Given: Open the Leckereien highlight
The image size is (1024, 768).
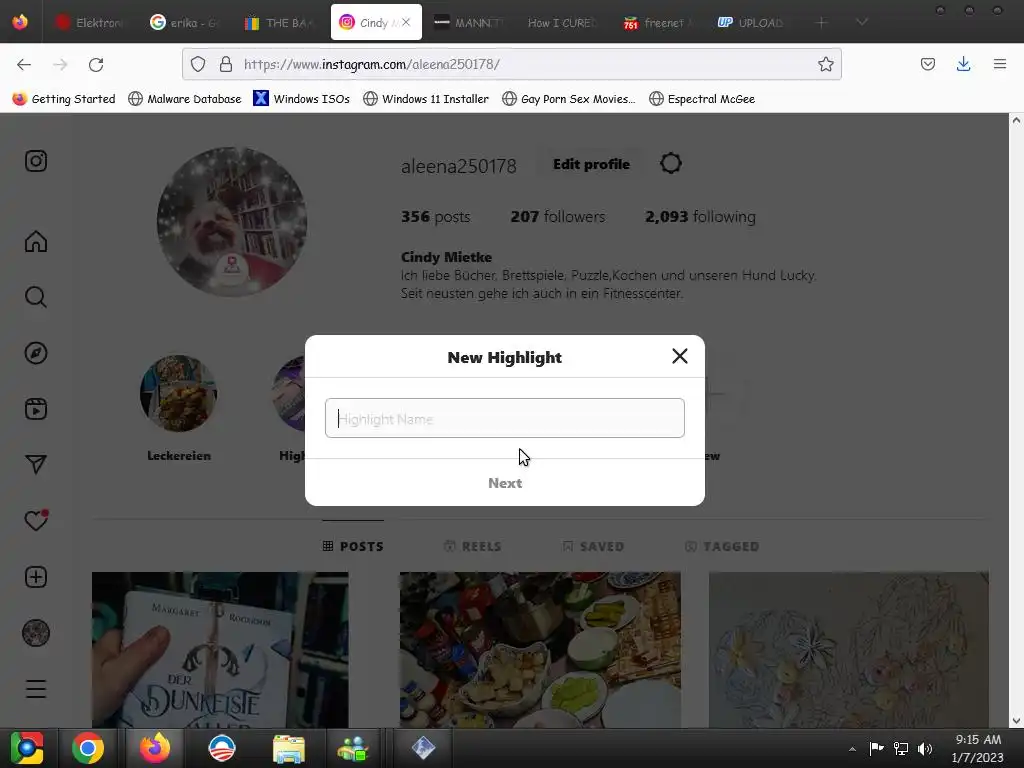Looking at the screenshot, I should (x=178, y=394).
